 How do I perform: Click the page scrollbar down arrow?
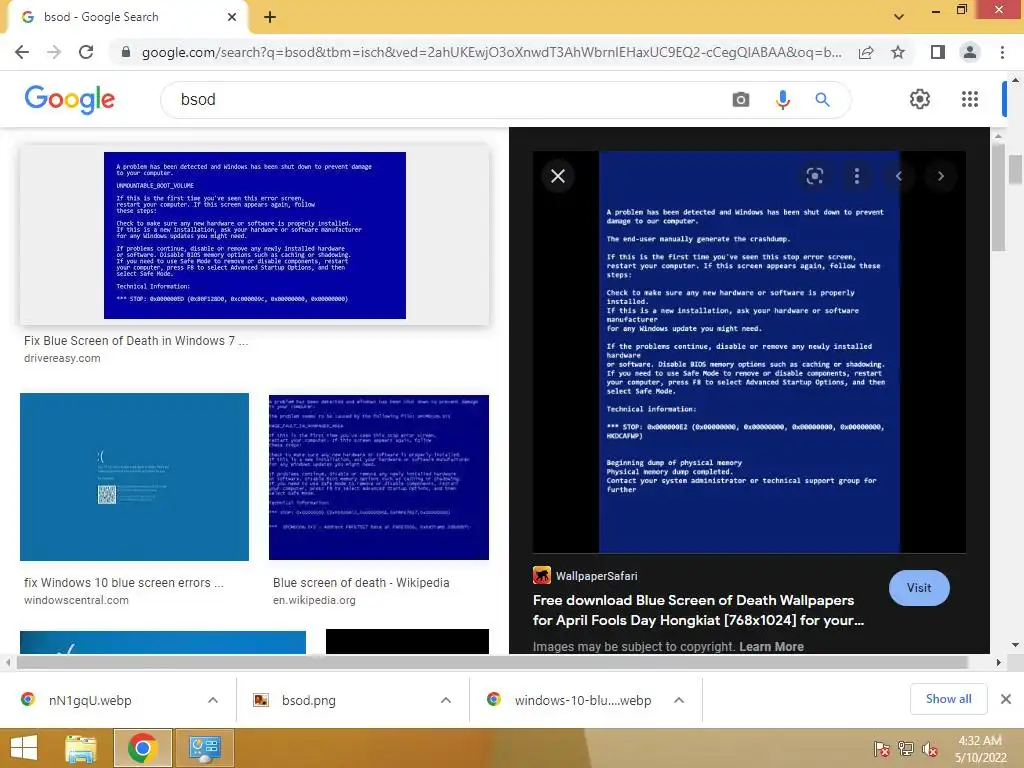pyautogui.click(x=1015, y=645)
